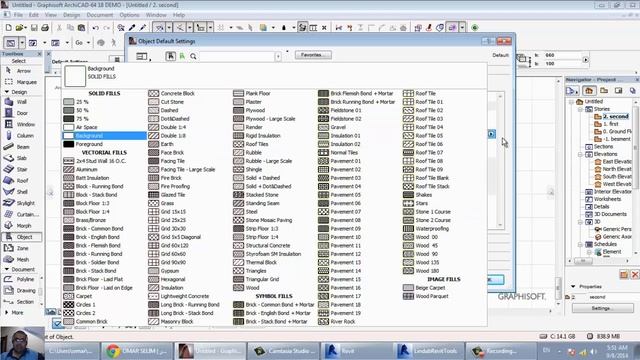640x360 pixels.
Task: Open the Options menu
Action: 129,15
